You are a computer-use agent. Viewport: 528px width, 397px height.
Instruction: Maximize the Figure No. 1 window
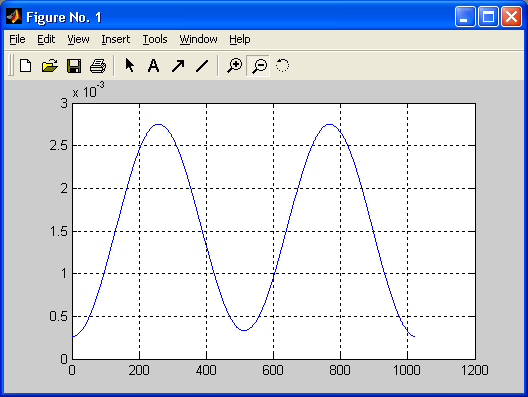(488, 16)
